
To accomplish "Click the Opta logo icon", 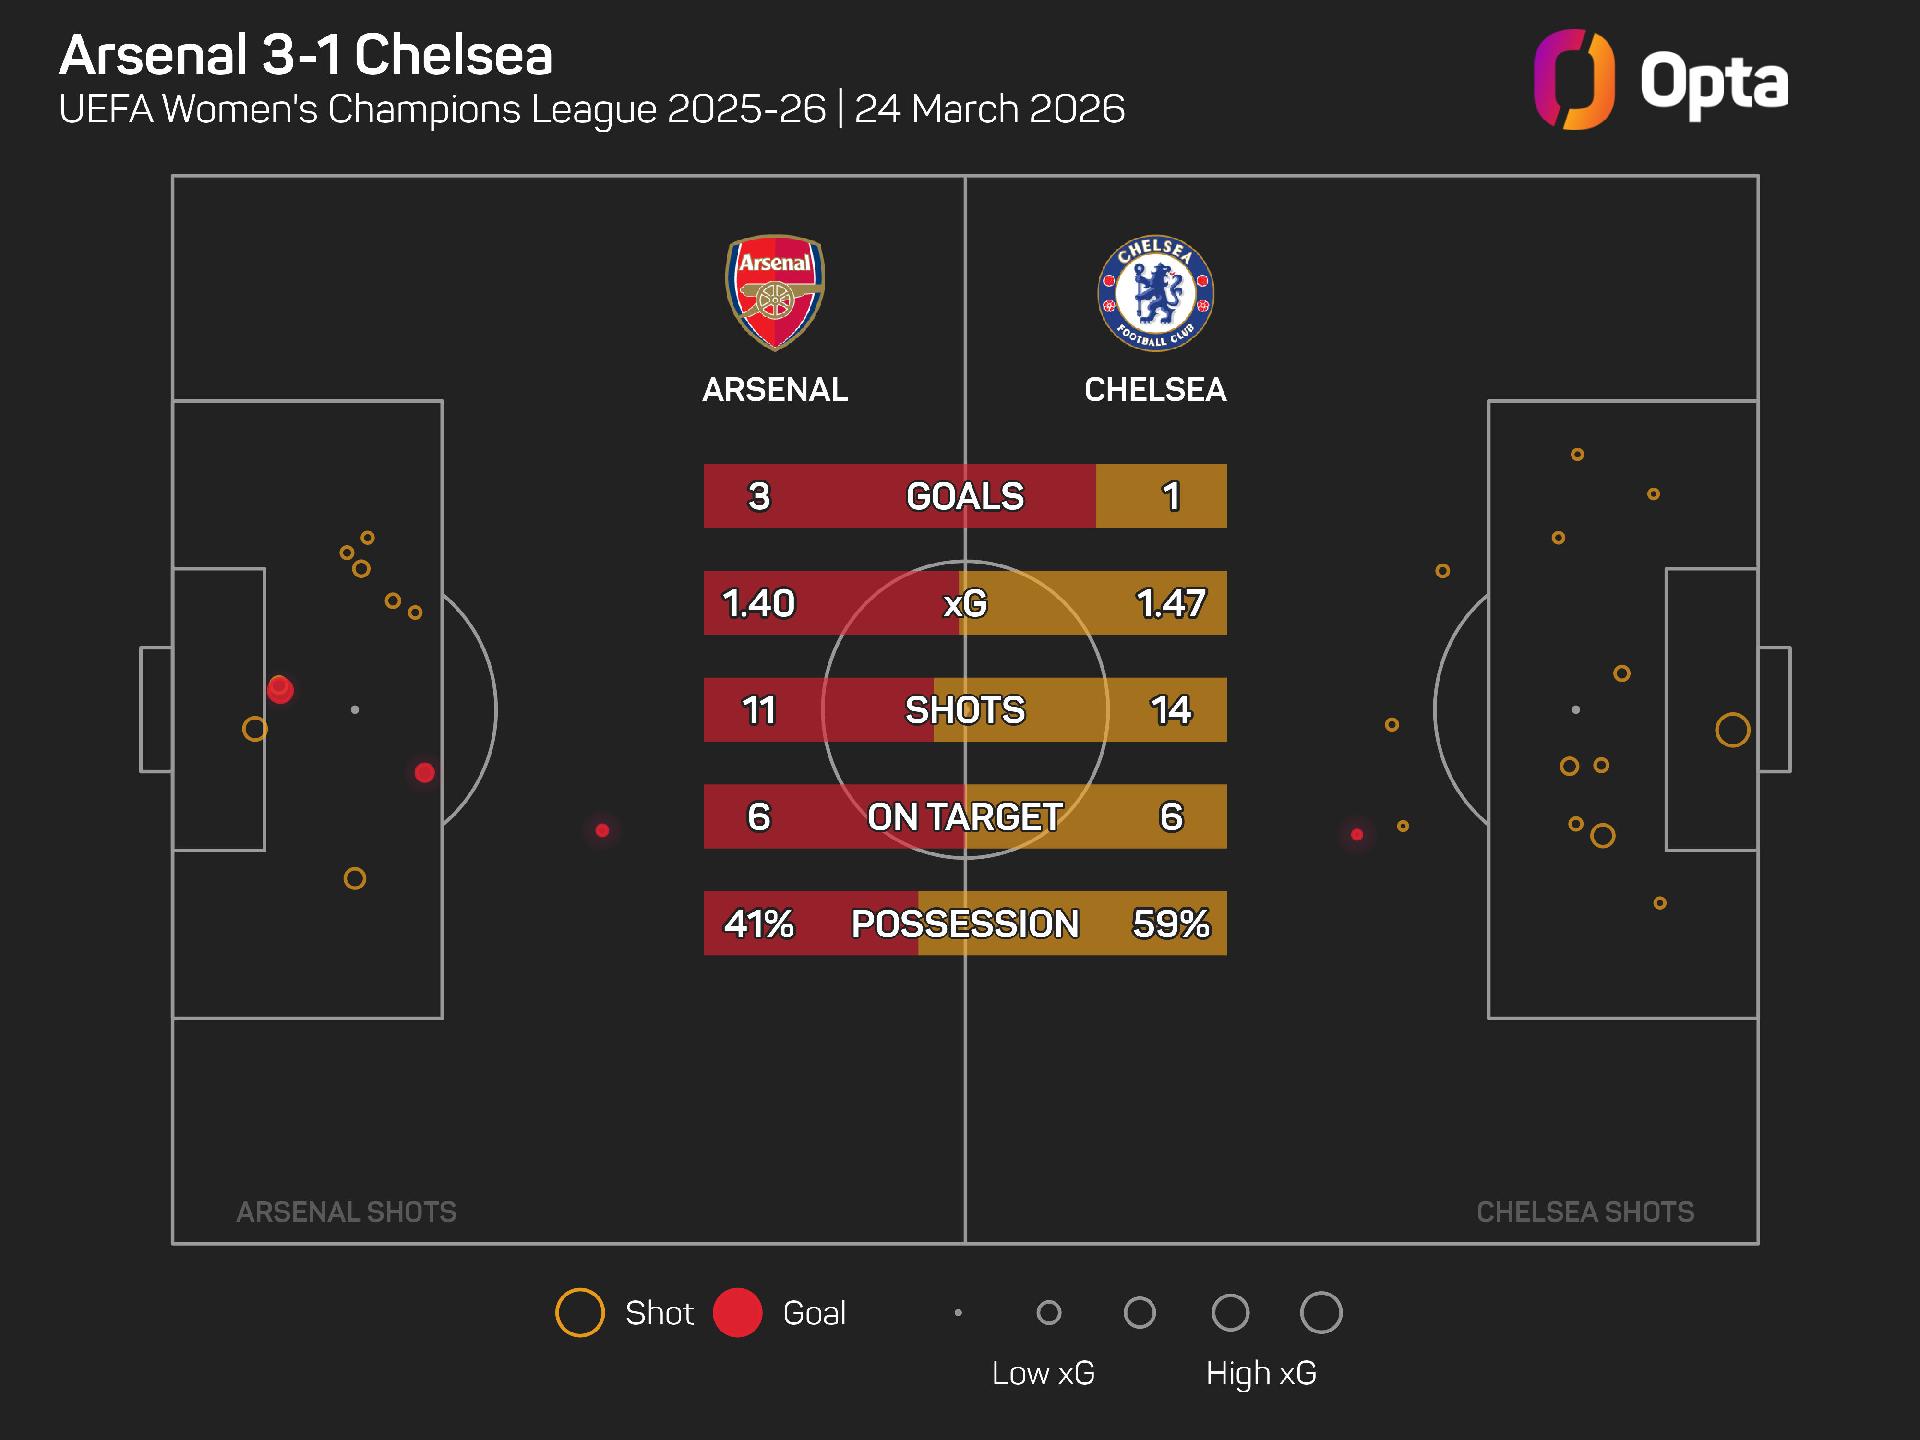I will (x=1573, y=80).
